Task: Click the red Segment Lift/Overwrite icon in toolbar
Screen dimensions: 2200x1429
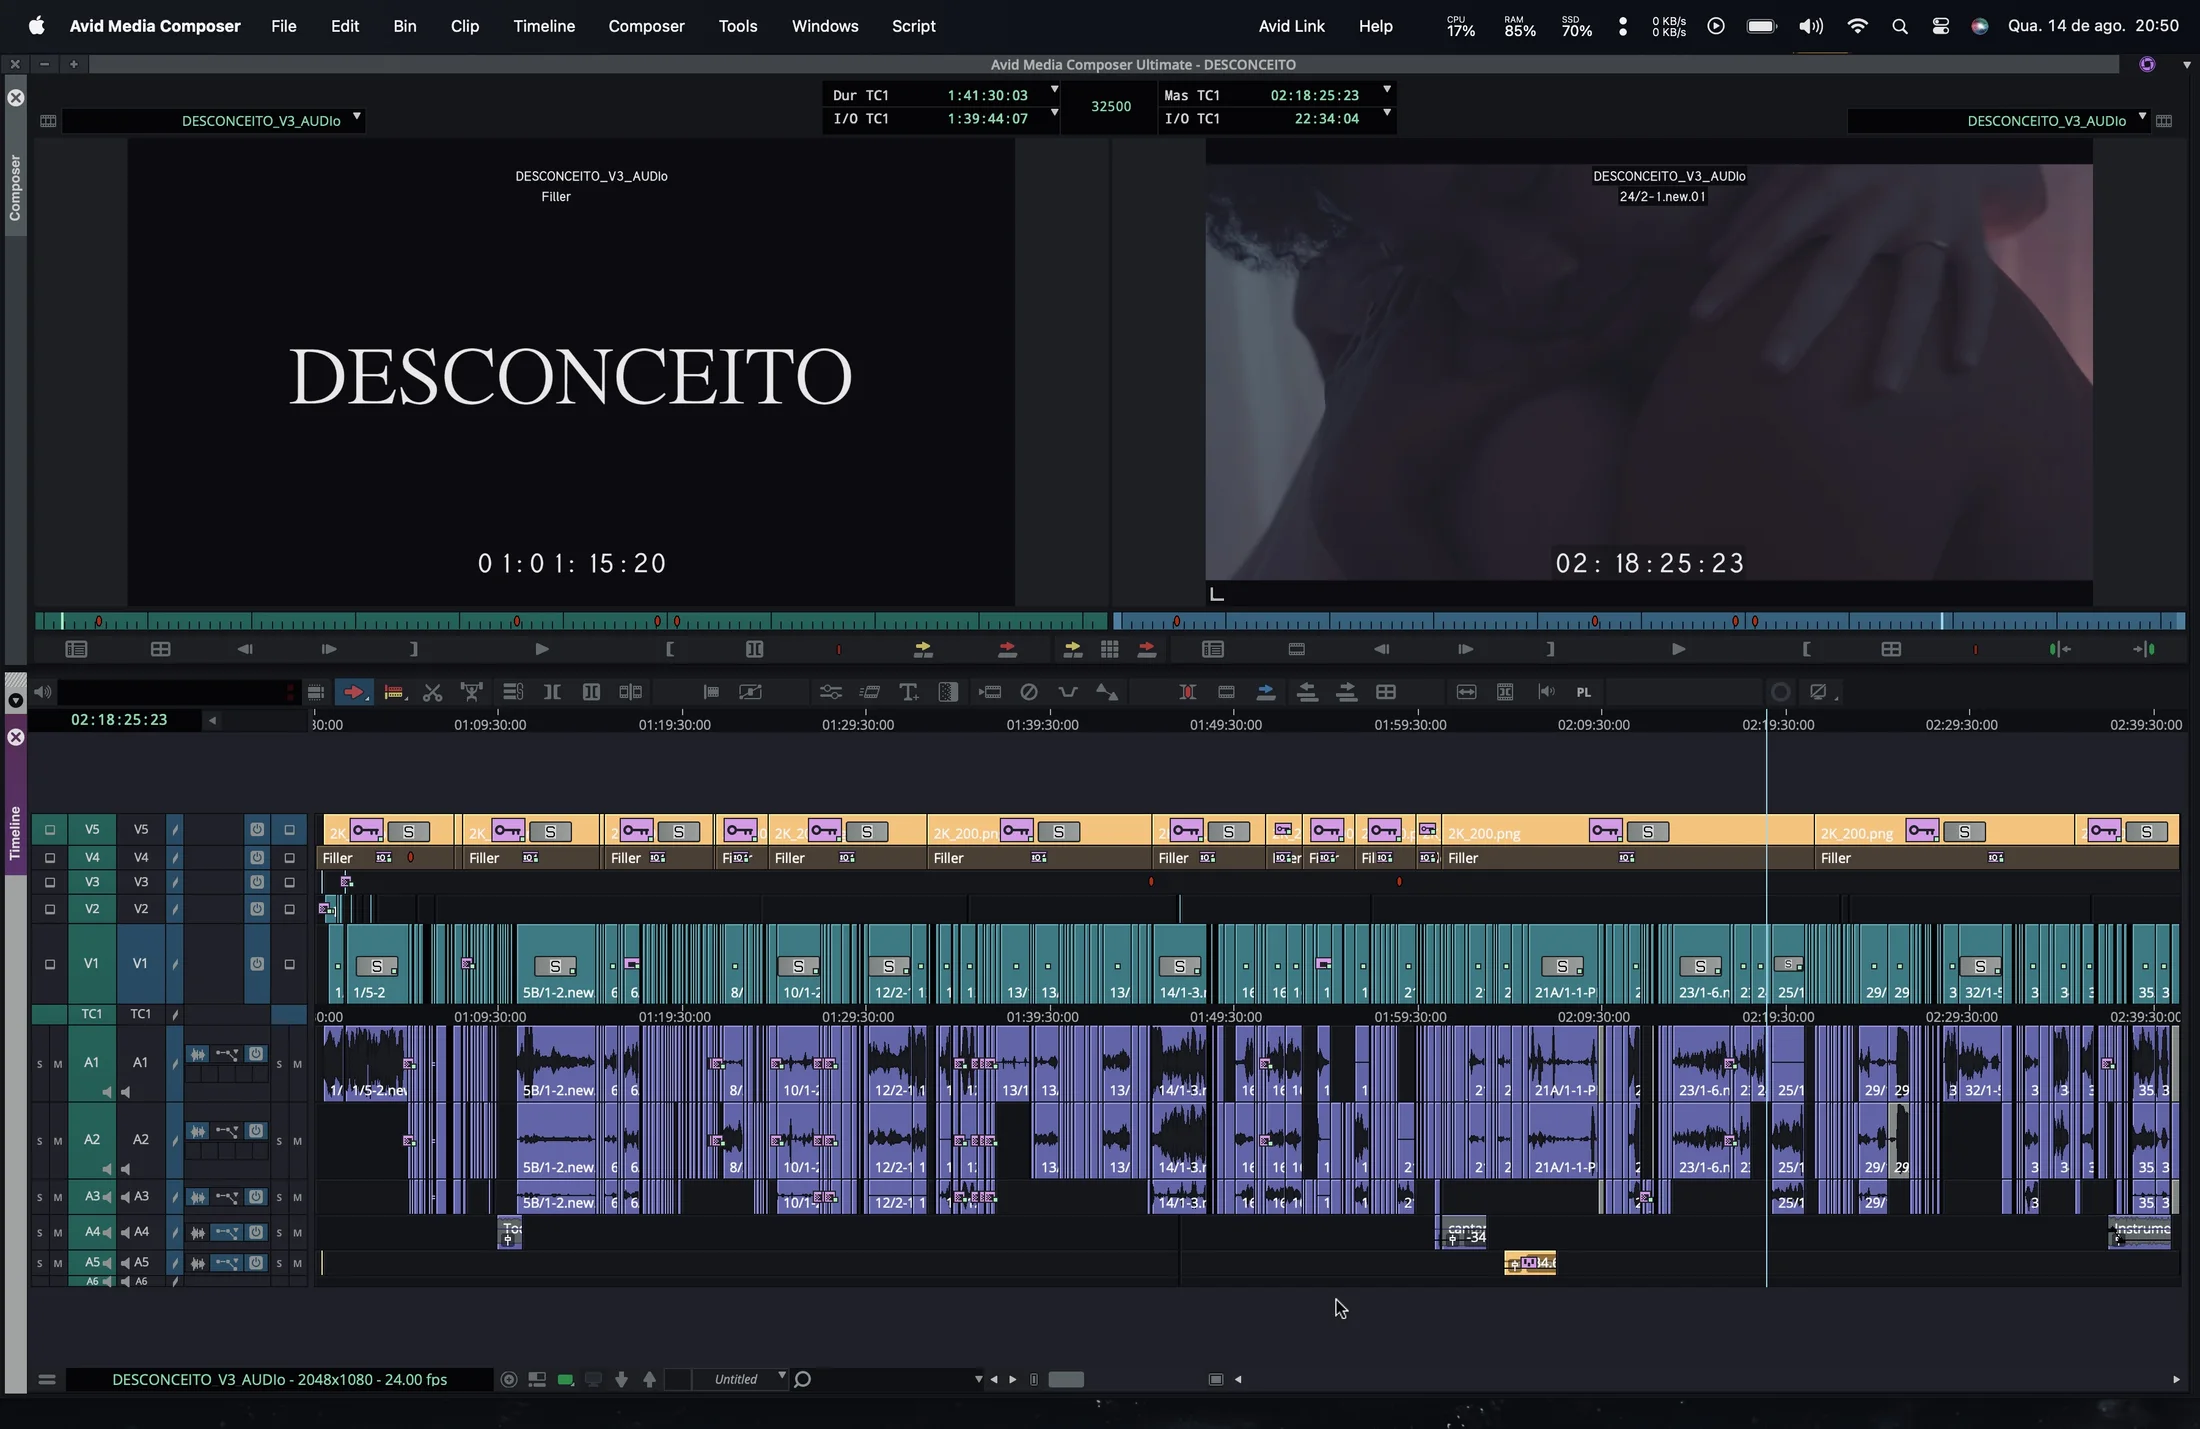Action: click(394, 692)
